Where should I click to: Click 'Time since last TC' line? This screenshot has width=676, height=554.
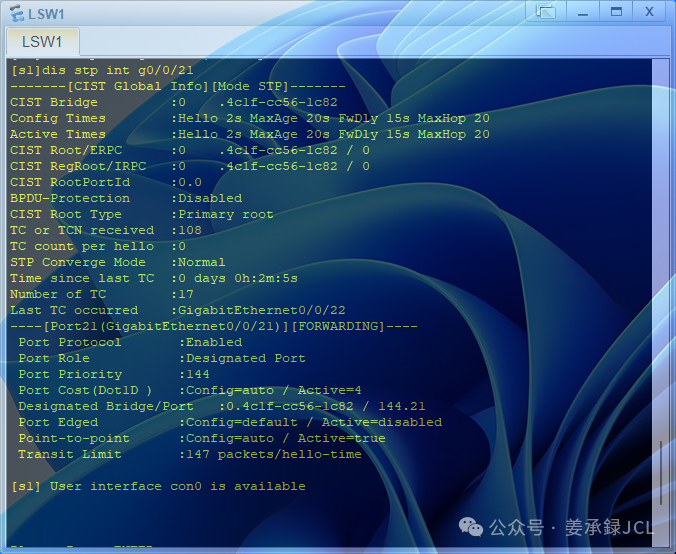point(154,278)
